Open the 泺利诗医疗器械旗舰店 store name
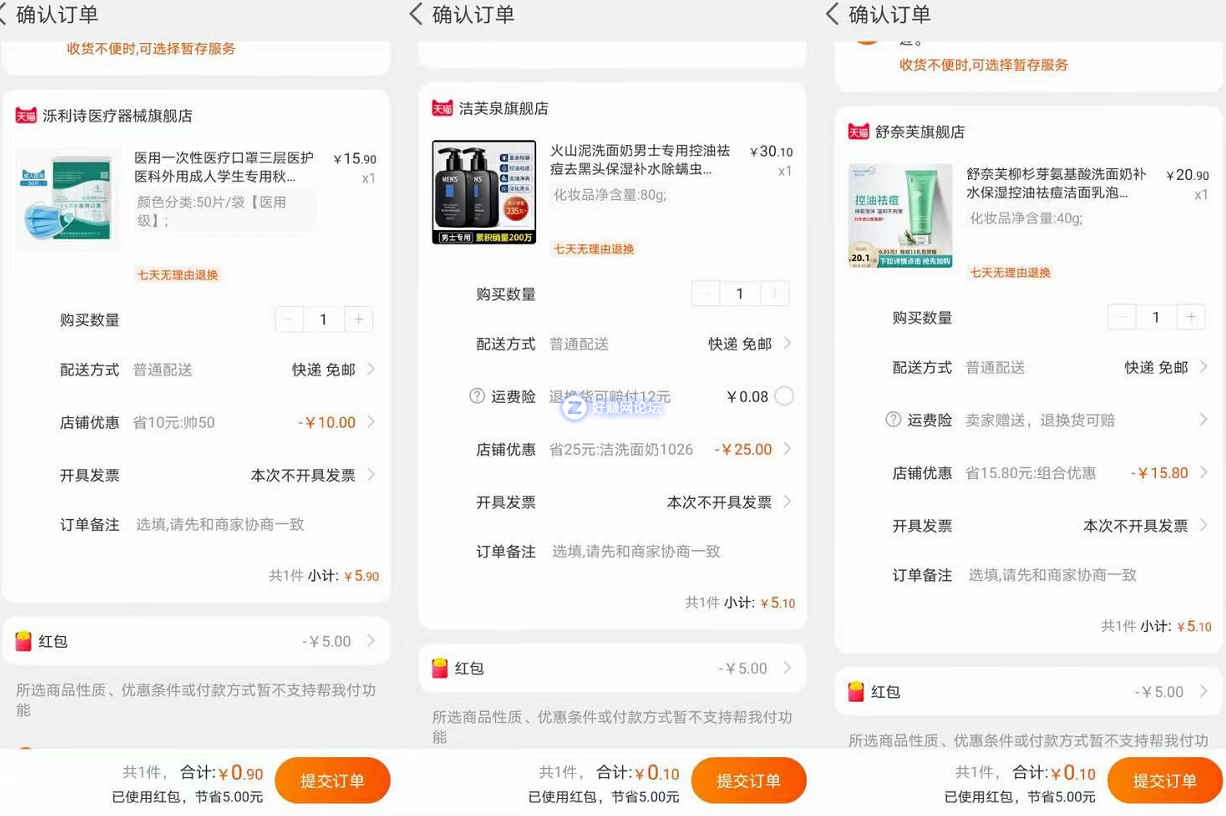 (x=117, y=116)
